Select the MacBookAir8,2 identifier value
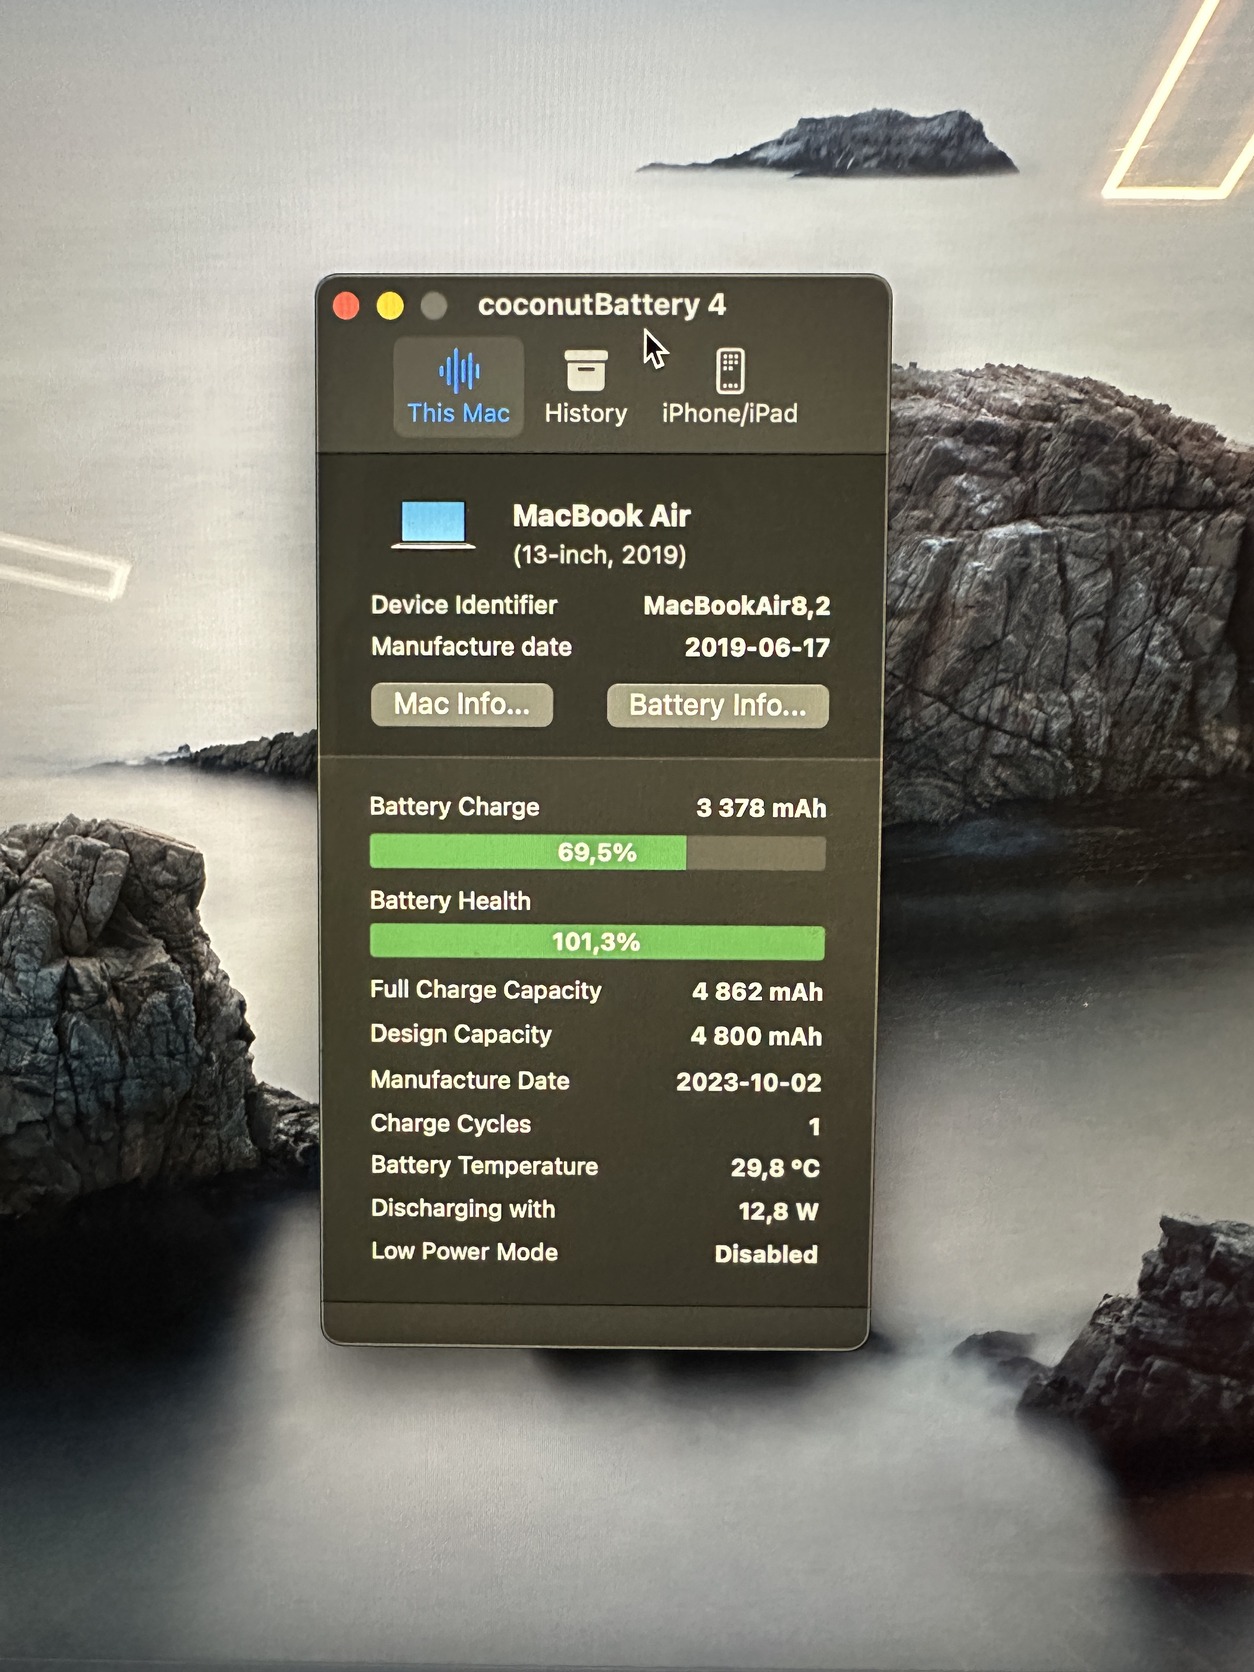Image resolution: width=1254 pixels, height=1672 pixels. pos(737,606)
